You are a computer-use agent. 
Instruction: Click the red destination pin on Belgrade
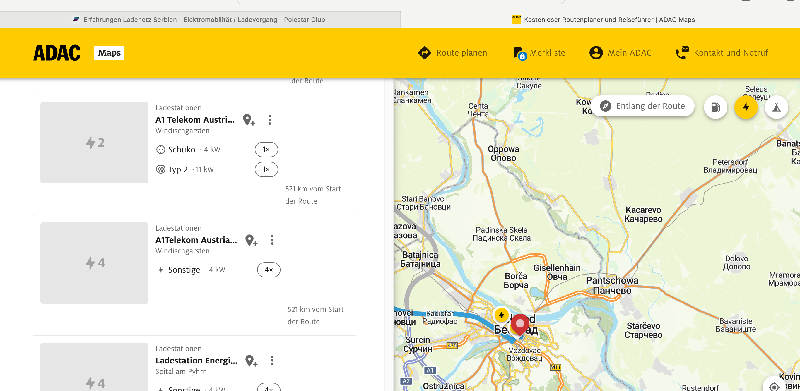[520, 326]
